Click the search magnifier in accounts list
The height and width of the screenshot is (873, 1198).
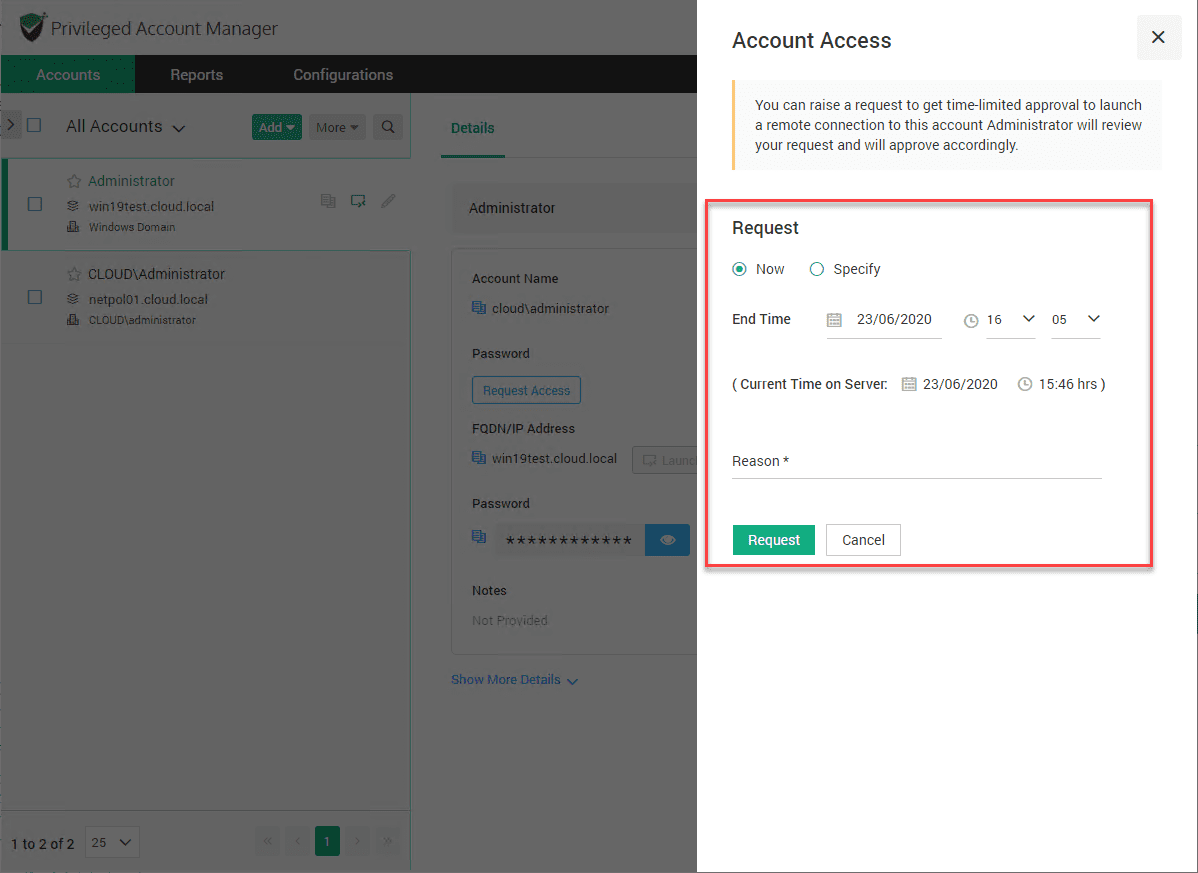tap(388, 127)
